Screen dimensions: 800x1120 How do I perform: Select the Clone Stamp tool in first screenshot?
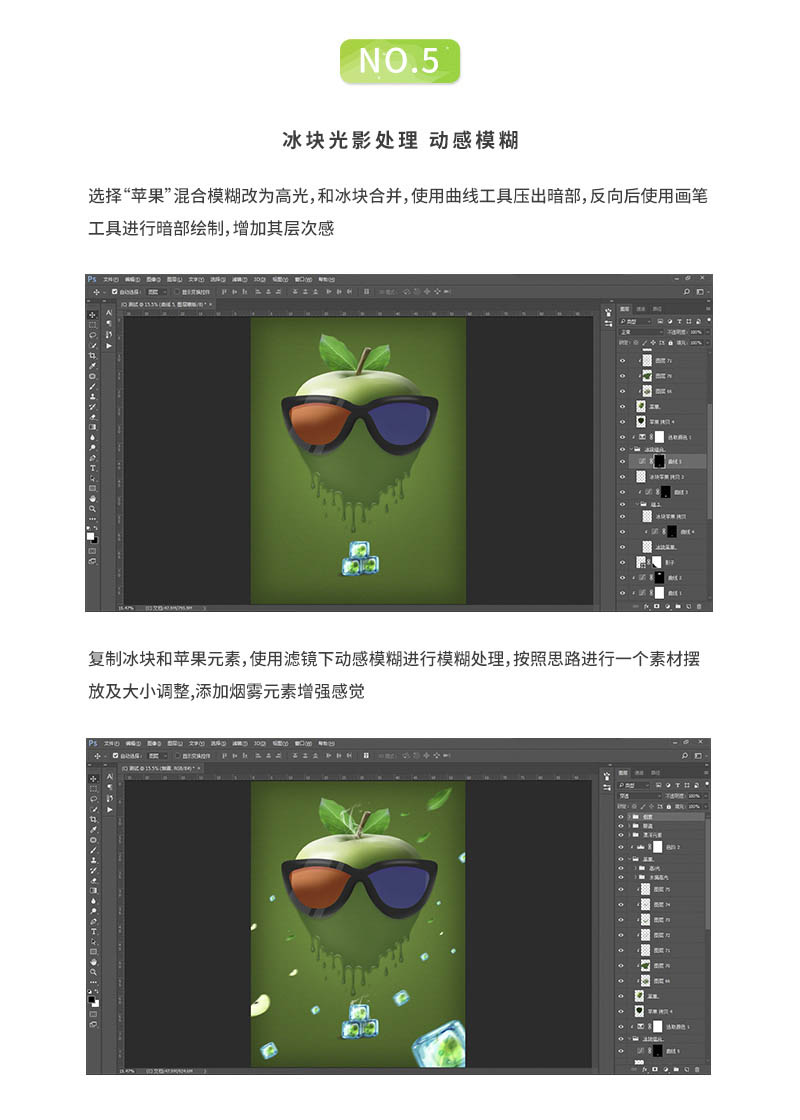pyautogui.click(x=92, y=396)
